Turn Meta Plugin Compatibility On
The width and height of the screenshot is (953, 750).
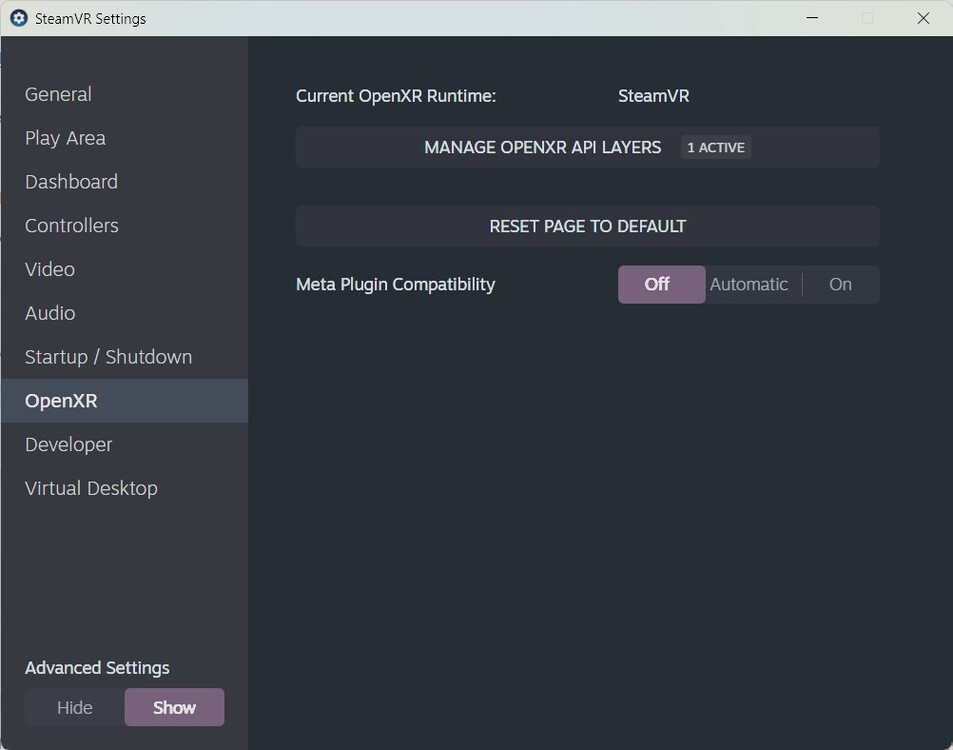coord(840,284)
